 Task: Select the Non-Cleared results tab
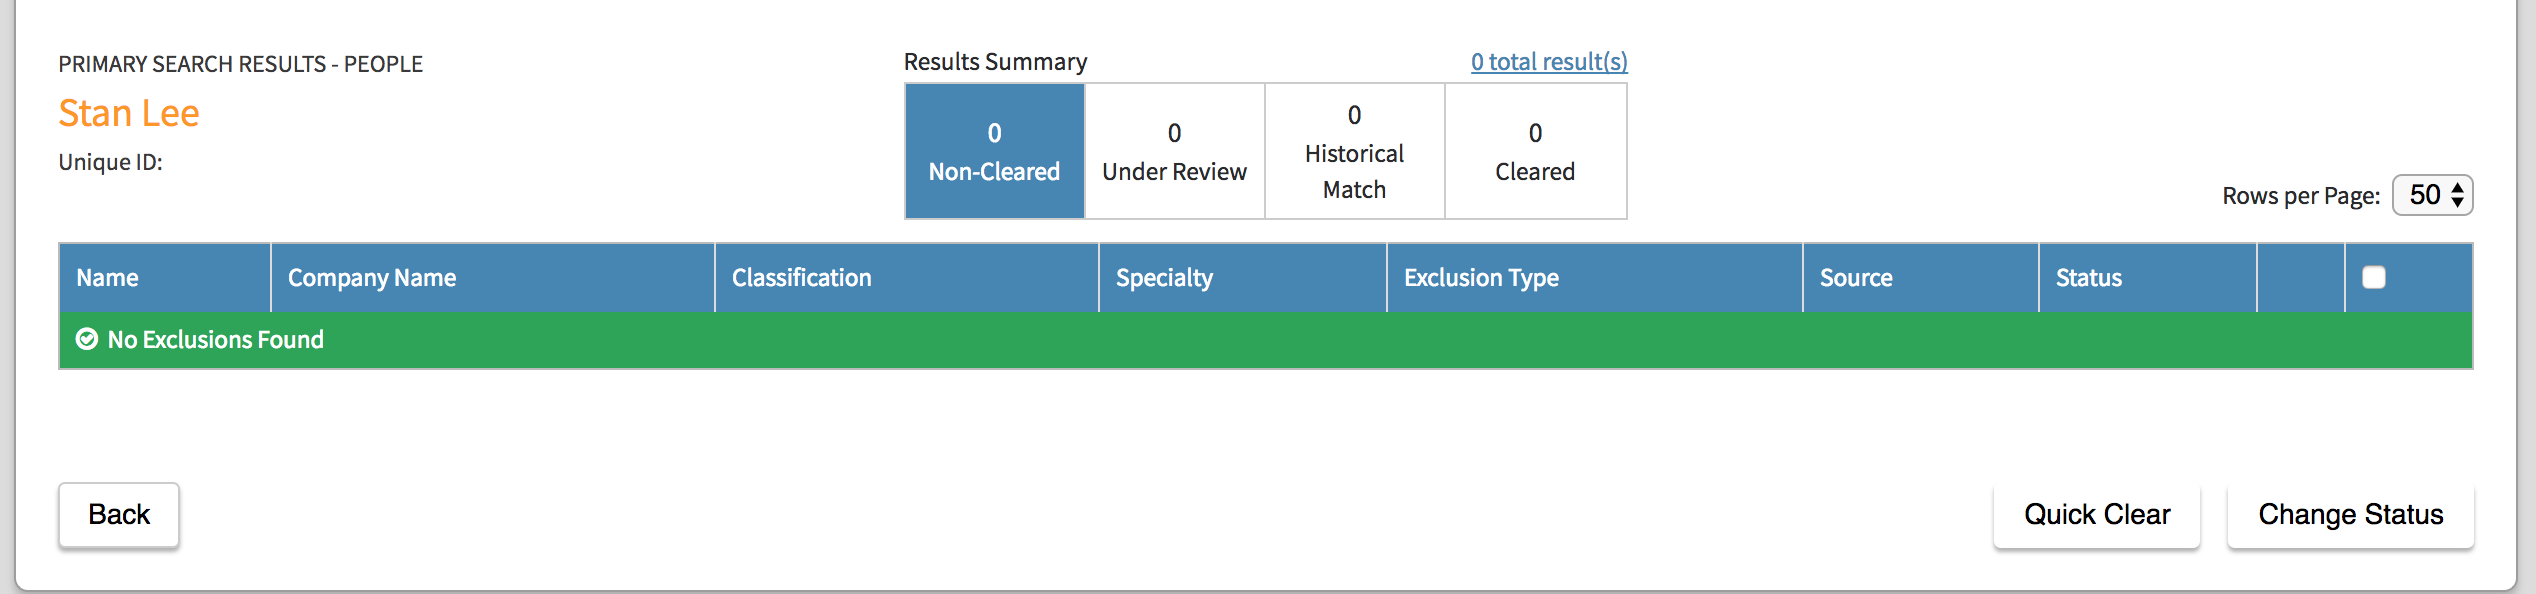click(994, 151)
